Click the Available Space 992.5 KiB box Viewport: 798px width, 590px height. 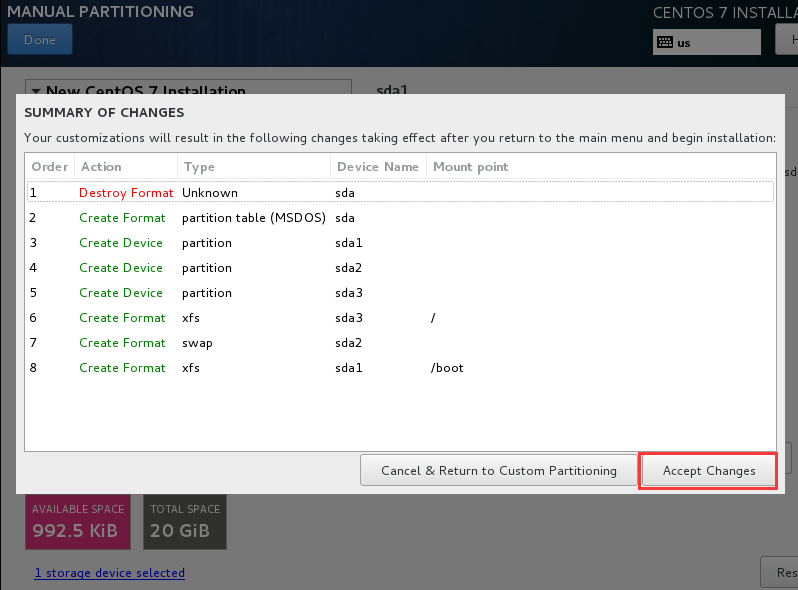pos(78,522)
